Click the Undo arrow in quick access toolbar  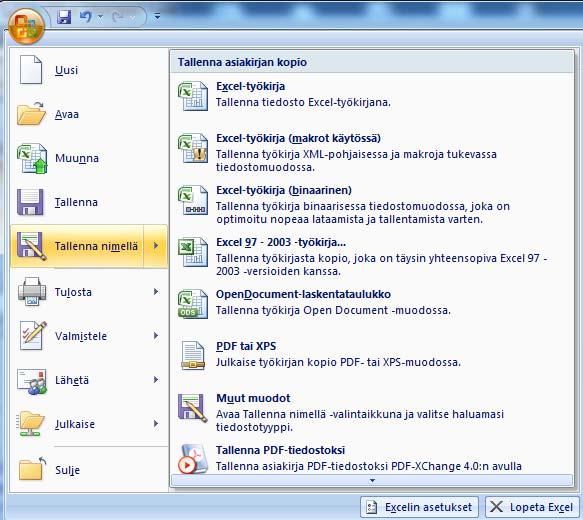pos(86,17)
